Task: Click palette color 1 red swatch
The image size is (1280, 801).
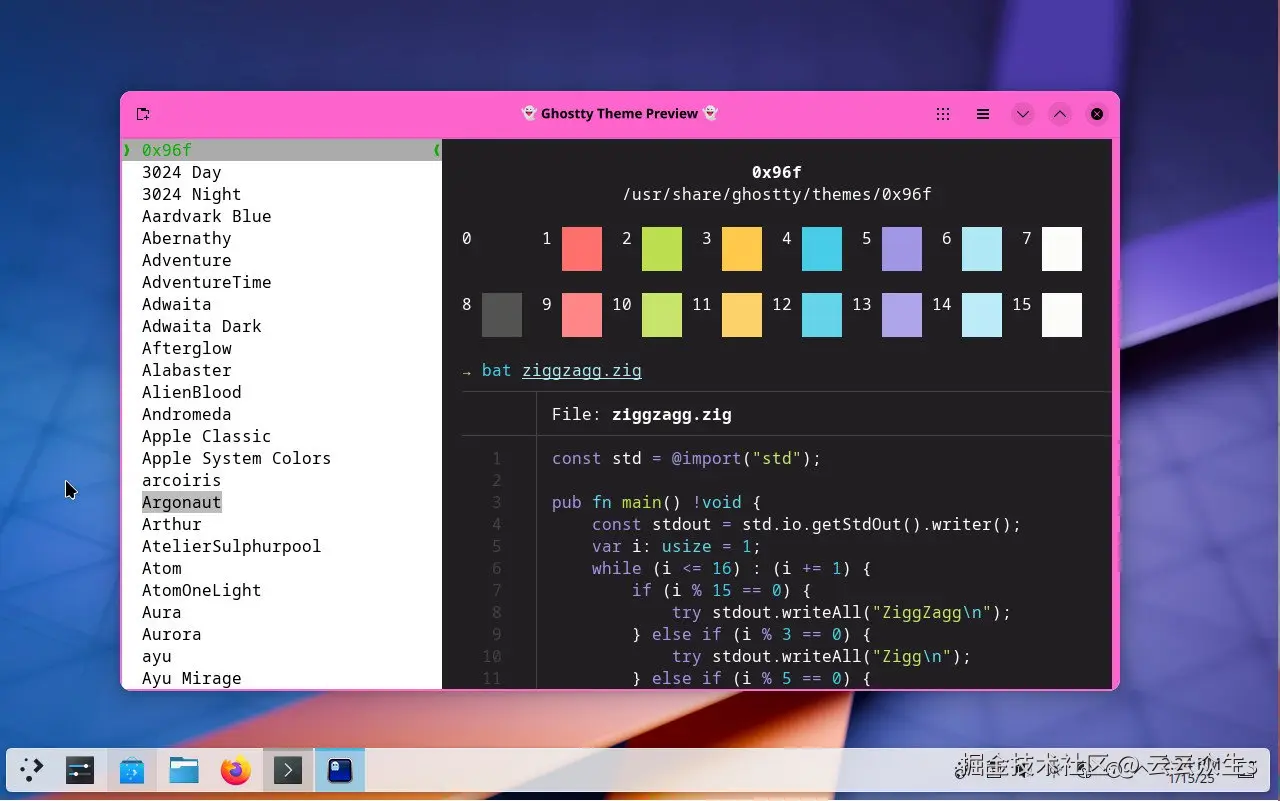Action: (x=582, y=249)
